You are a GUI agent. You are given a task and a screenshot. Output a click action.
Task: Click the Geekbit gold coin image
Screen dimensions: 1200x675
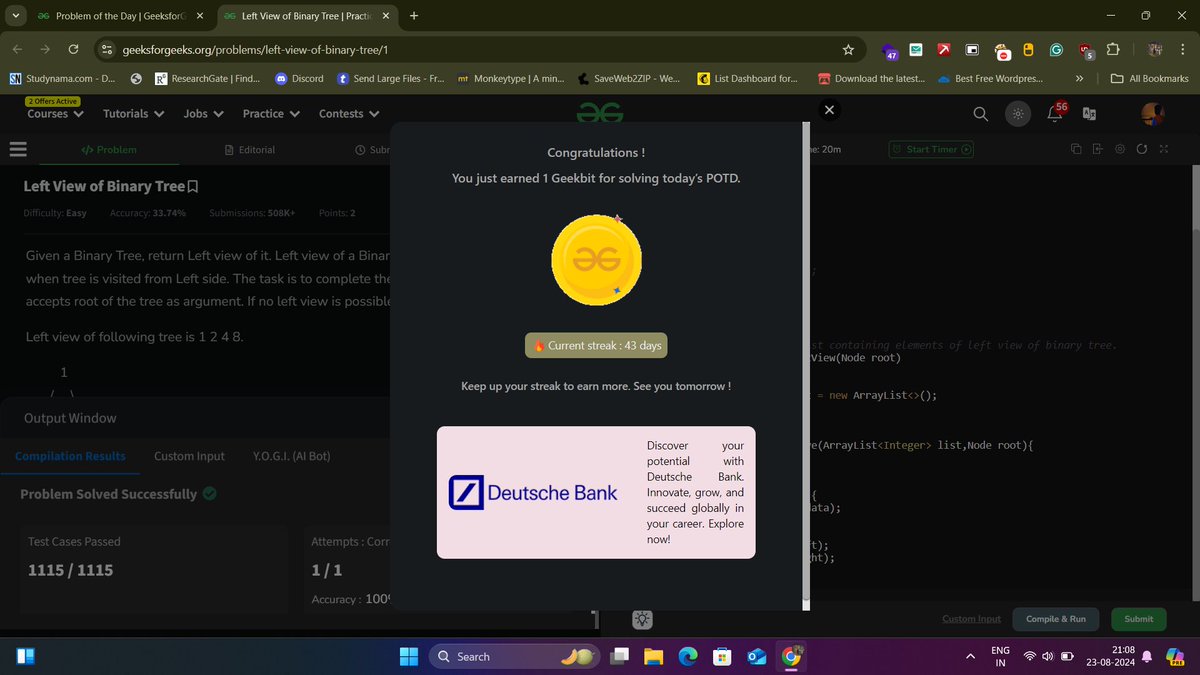(597, 260)
